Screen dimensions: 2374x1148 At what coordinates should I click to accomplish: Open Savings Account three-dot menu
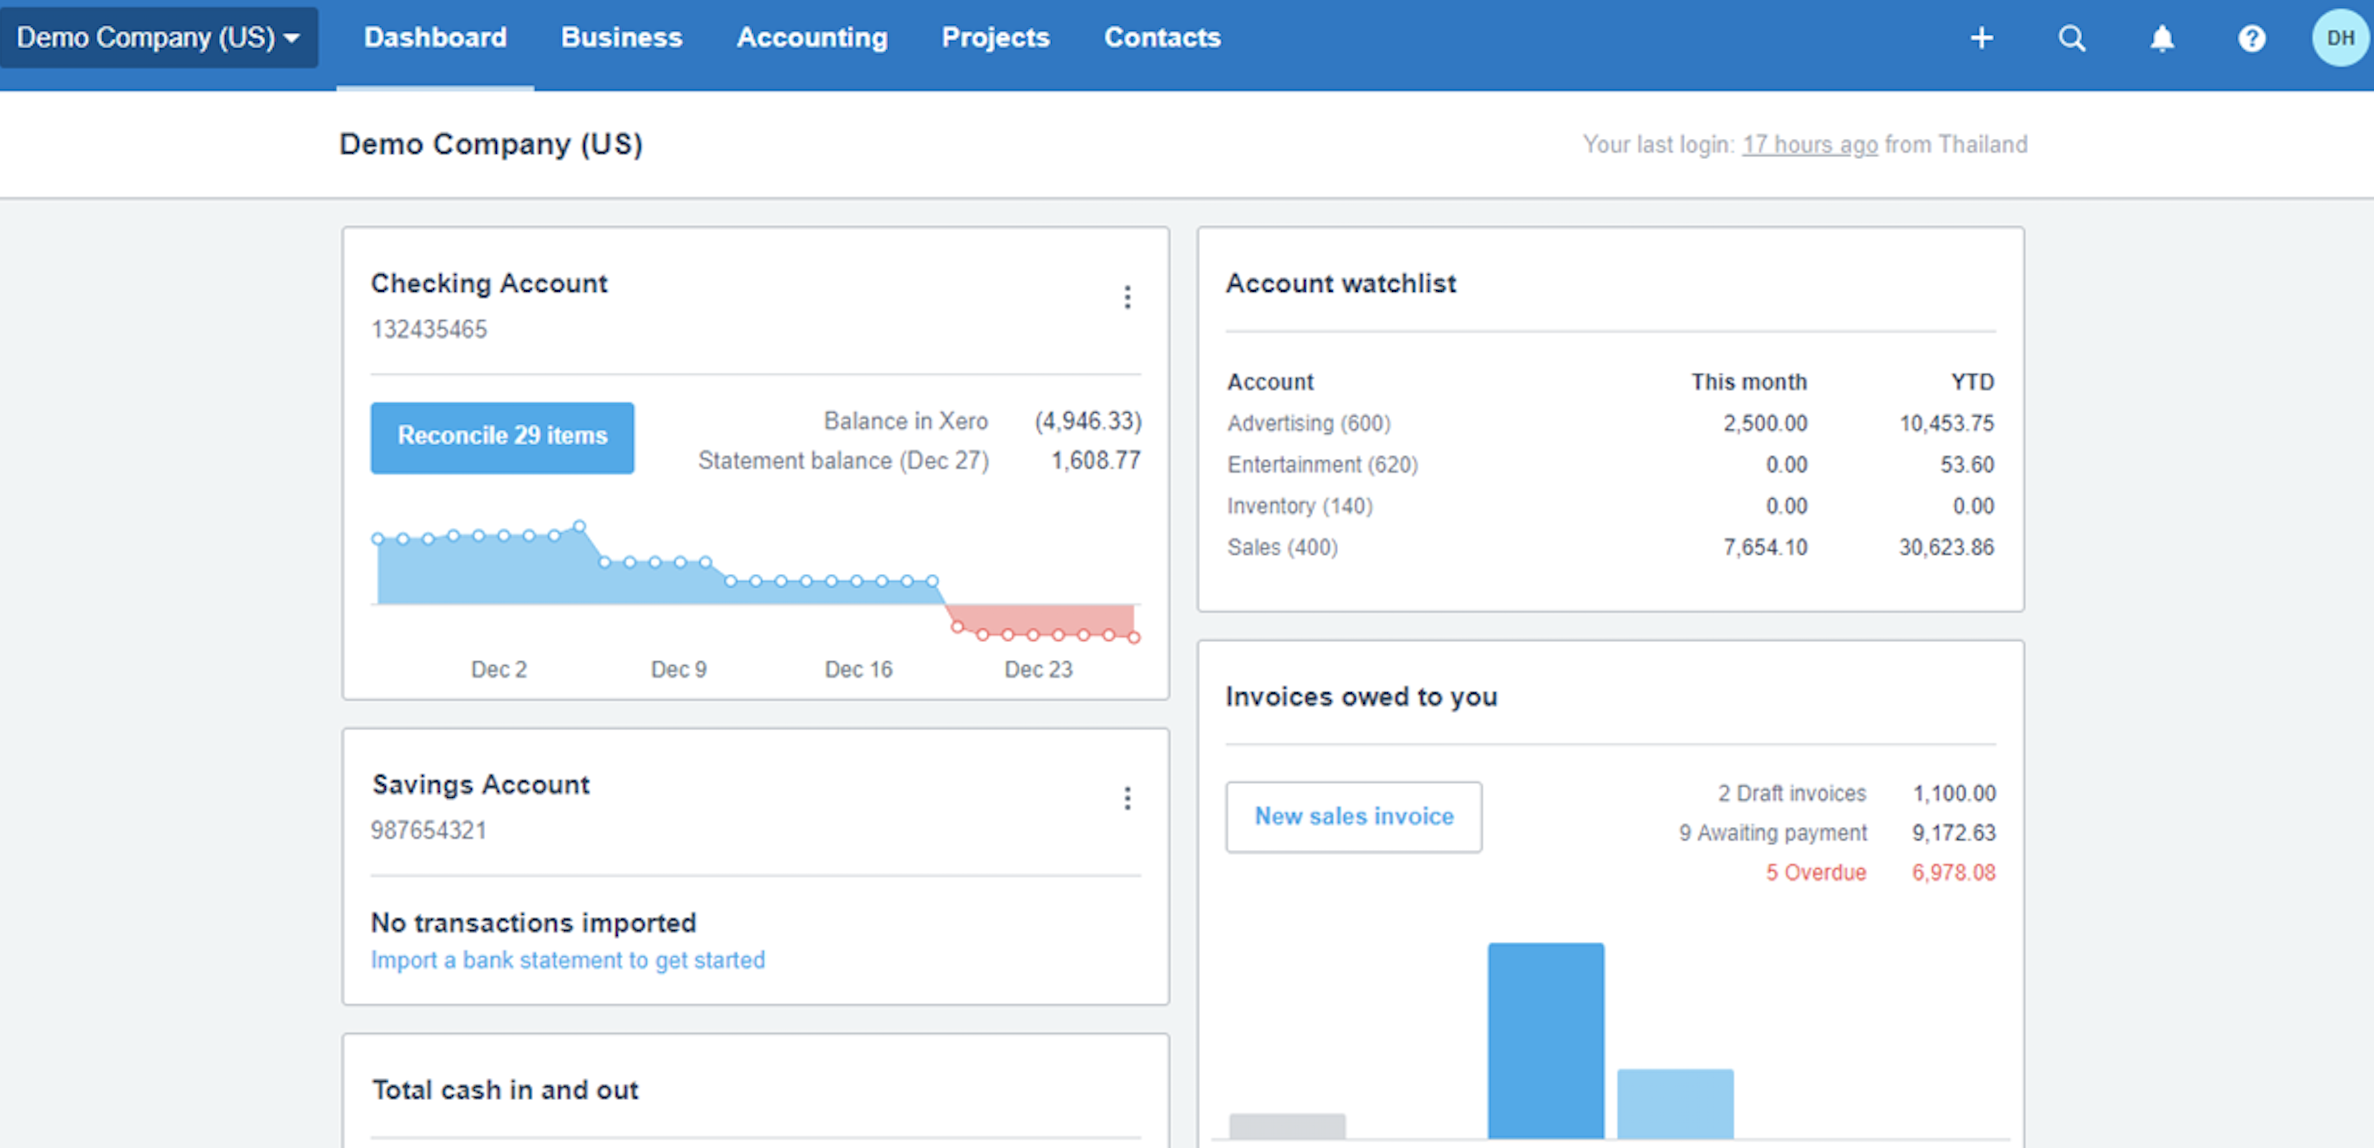tap(1127, 798)
